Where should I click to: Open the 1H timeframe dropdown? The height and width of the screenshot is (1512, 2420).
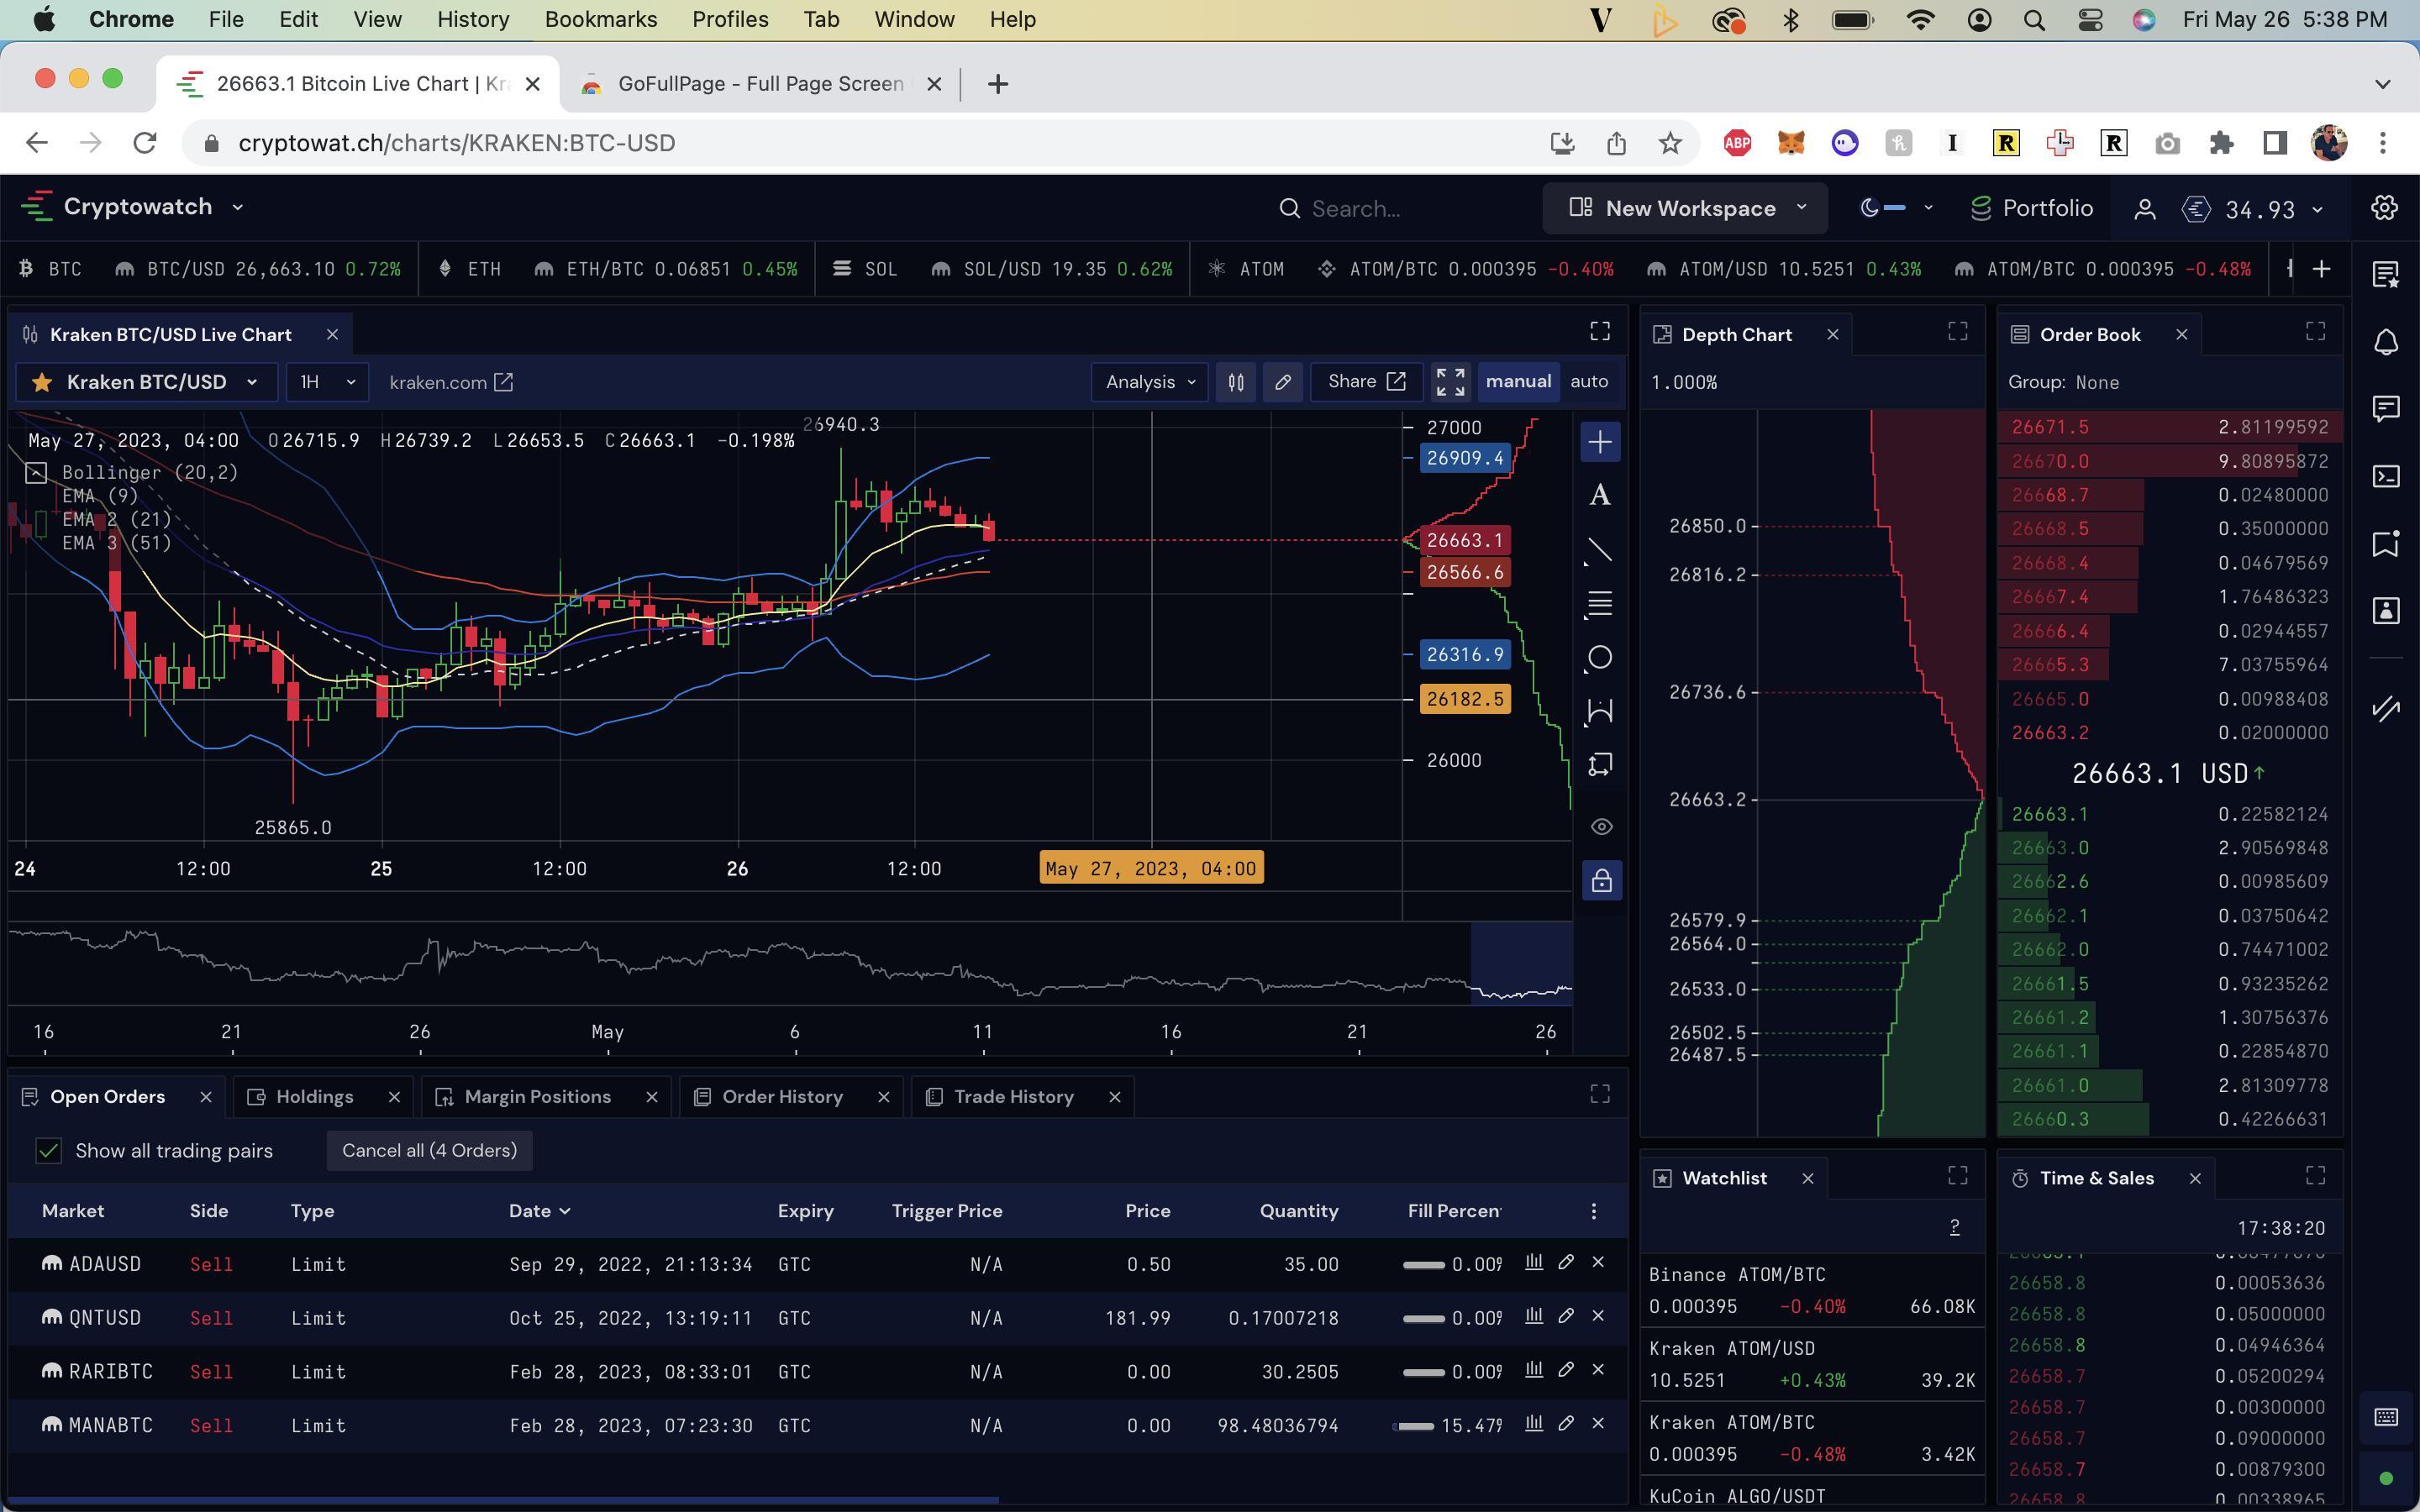pos(327,382)
